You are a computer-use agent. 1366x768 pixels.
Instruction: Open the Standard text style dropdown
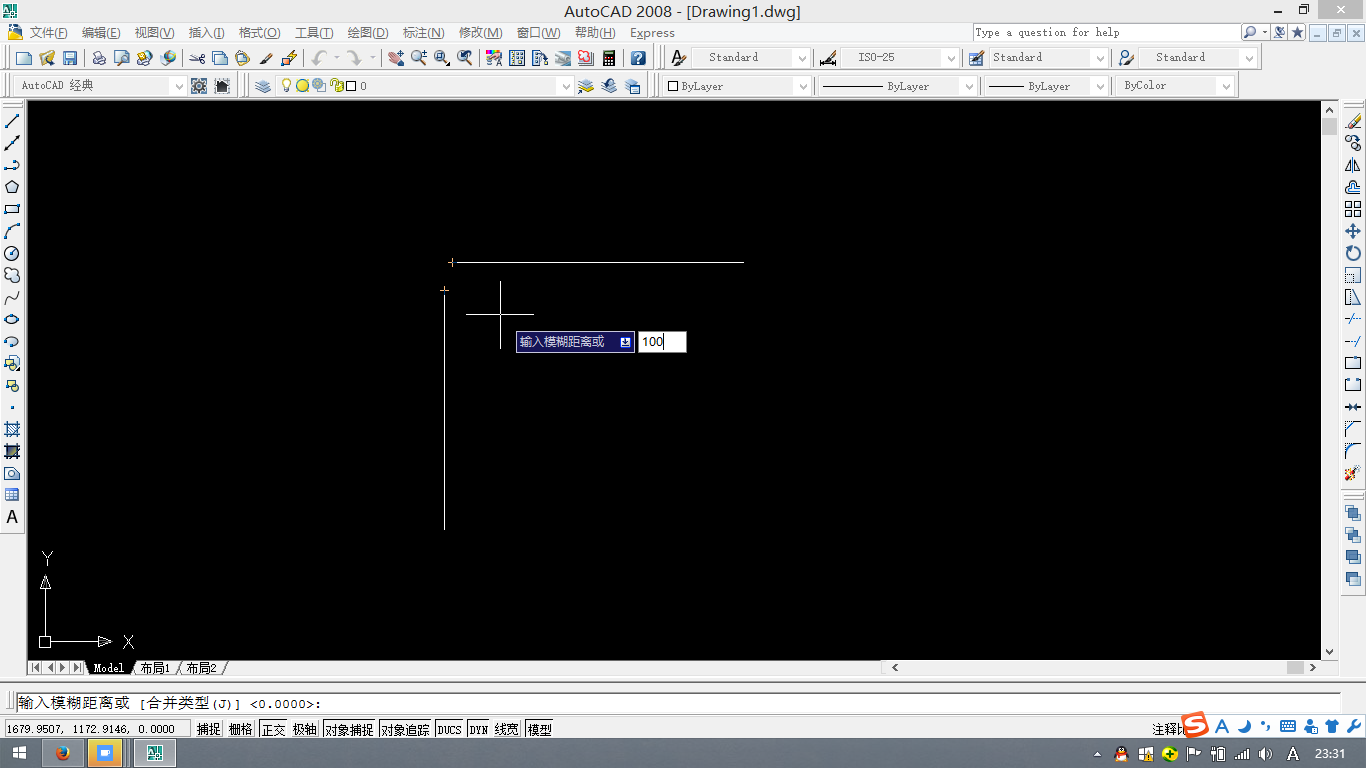[x=801, y=58]
